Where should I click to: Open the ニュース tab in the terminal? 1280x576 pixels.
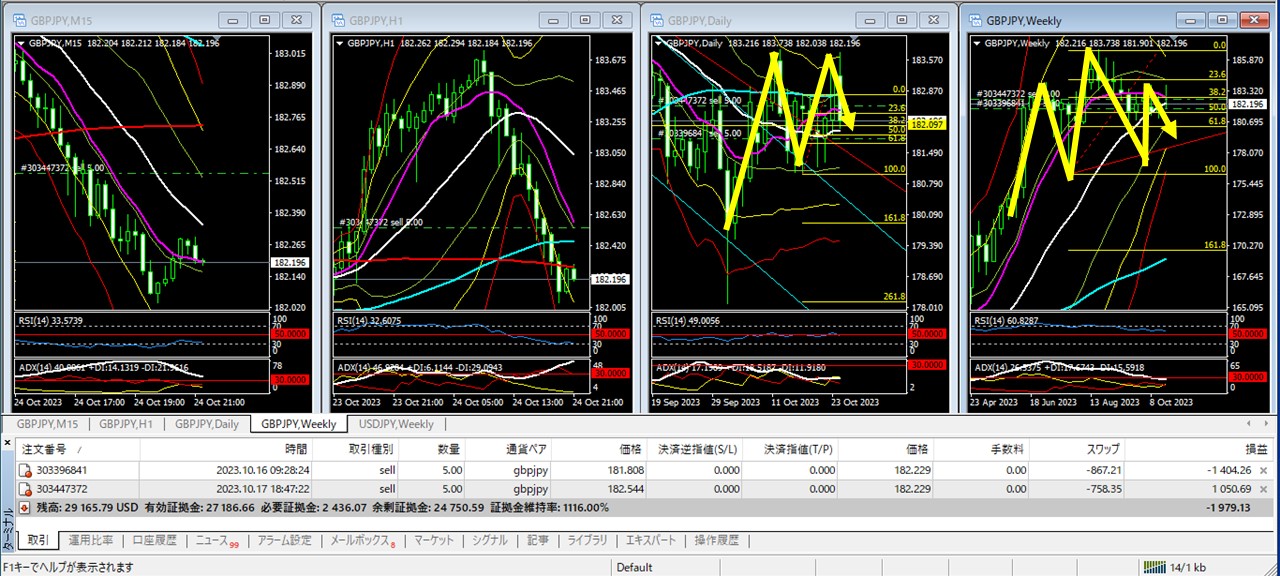(214, 540)
